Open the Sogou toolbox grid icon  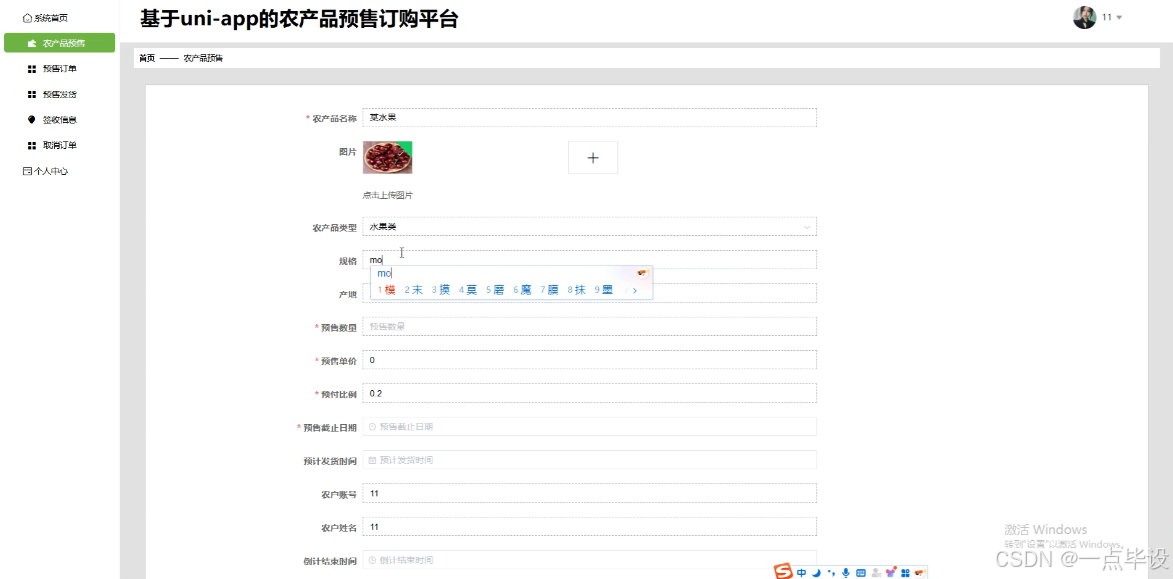pyautogui.click(x=906, y=572)
